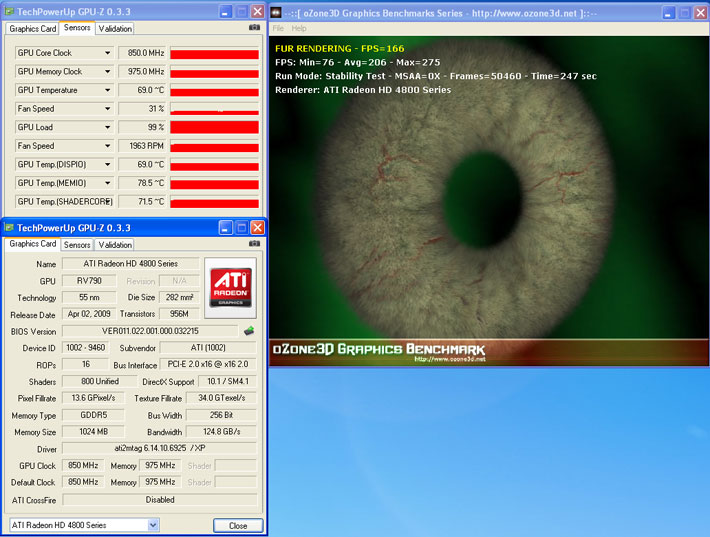This screenshot has width=710, height=537.
Task: Click camera screenshot icon in Graphics Card window
Action: 254,244
